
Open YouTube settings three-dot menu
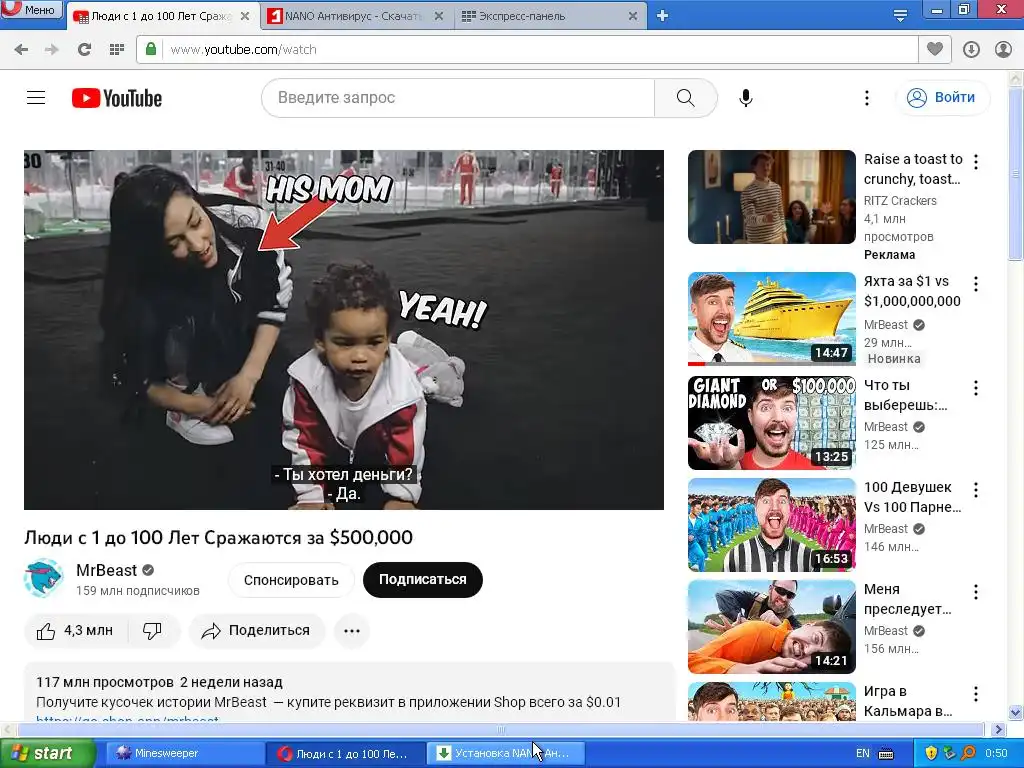(x=867, y=98)
